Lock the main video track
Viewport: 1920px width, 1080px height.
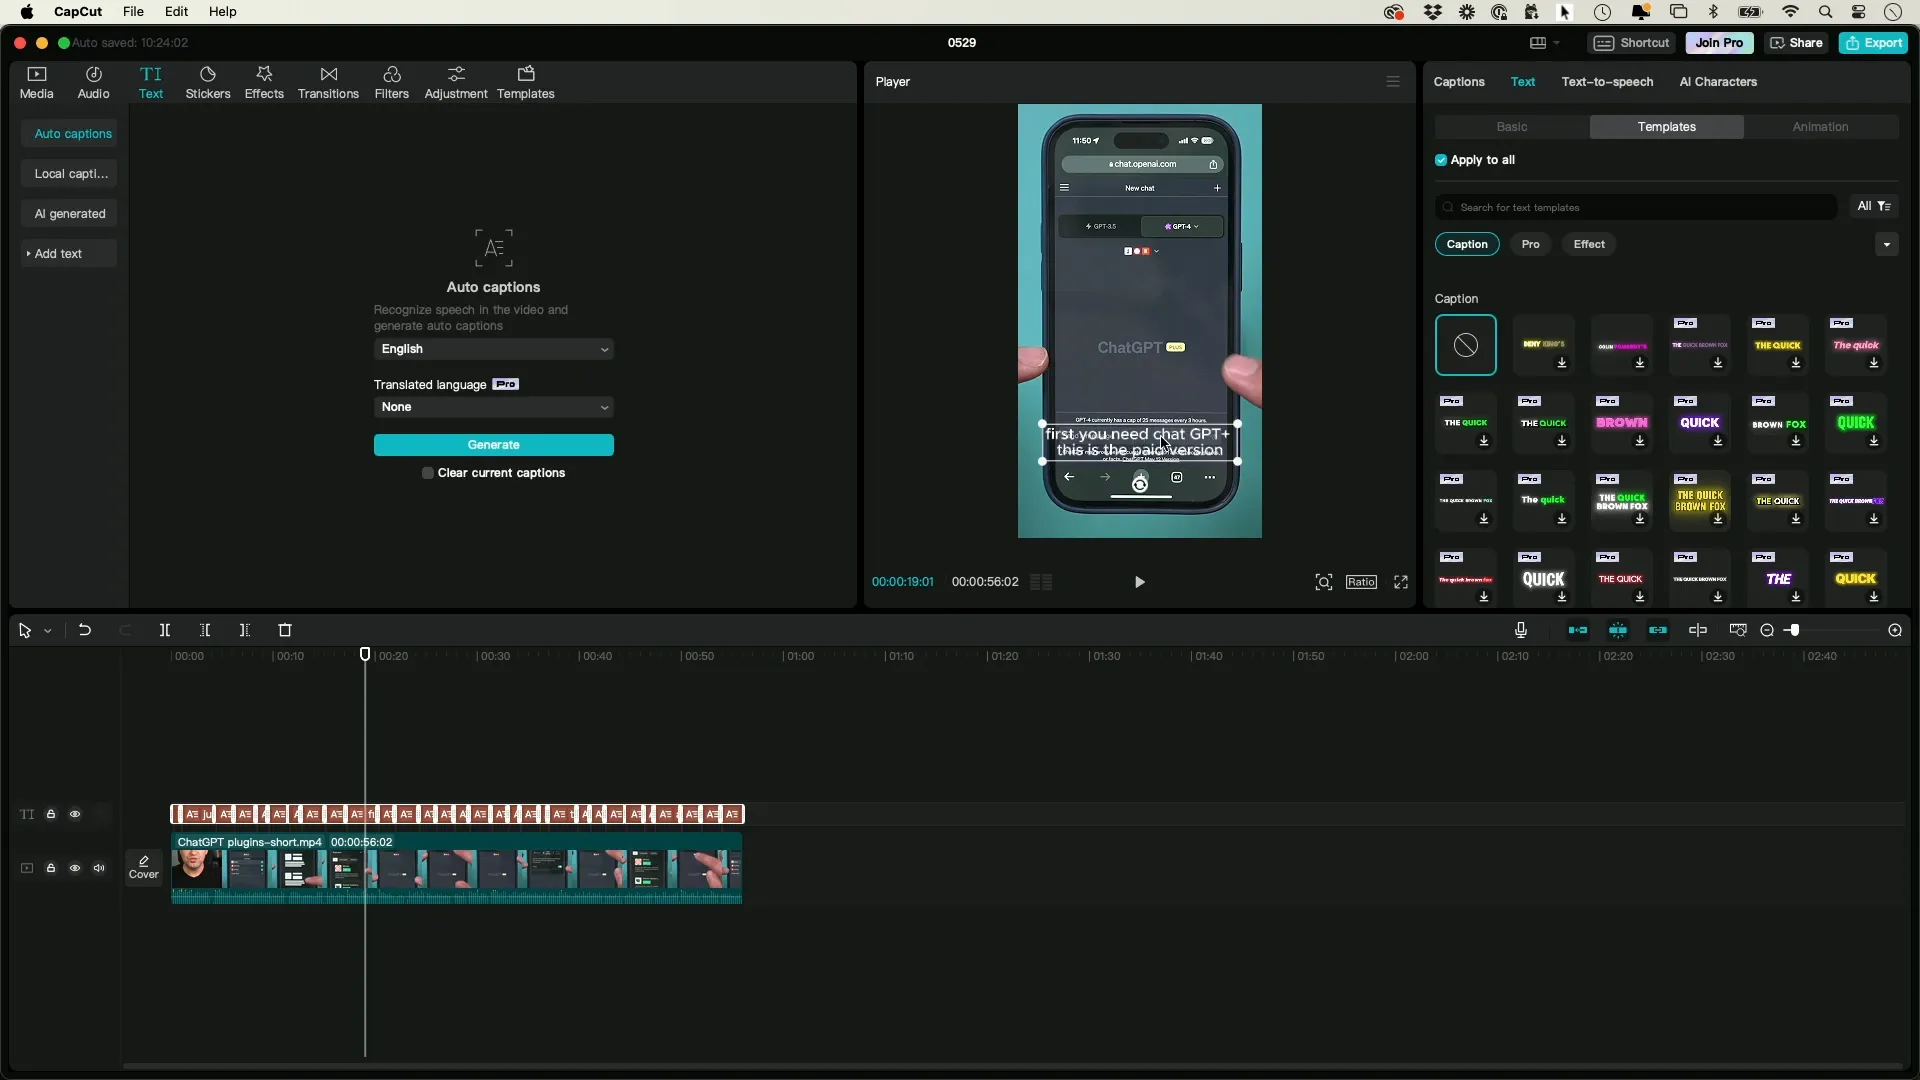click(51, 868)
